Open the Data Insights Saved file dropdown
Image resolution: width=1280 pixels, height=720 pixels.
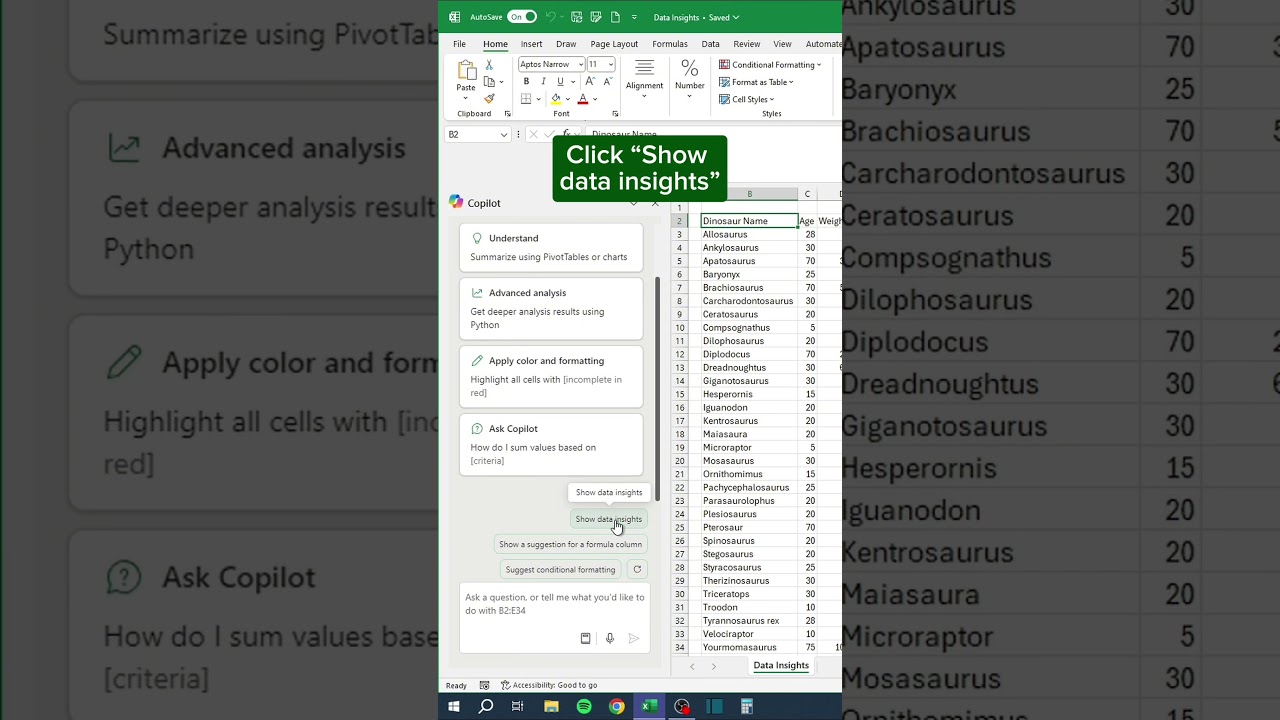(696, 17)
